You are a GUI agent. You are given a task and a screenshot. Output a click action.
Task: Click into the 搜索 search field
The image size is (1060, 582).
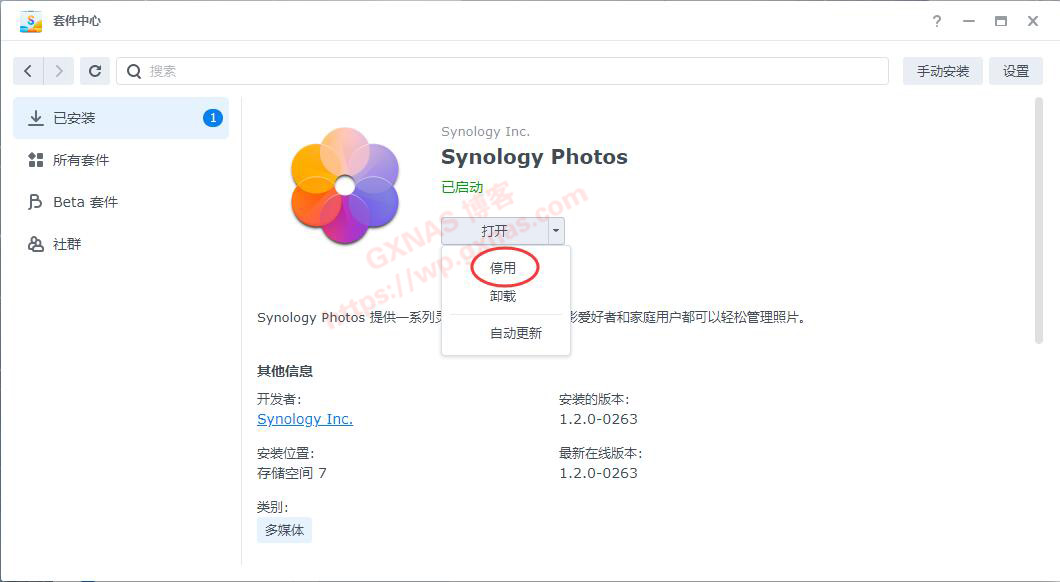(x=510, y=71)
